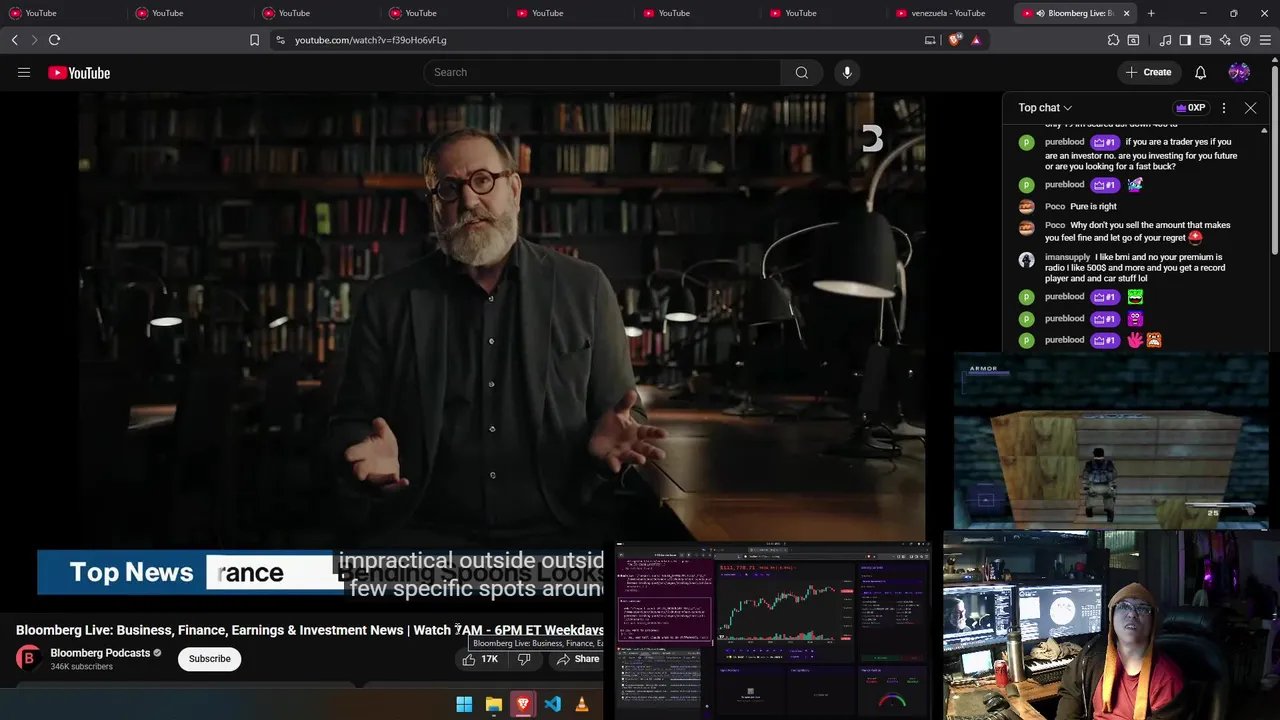Click the browser forward arrow
The height and width of the screenshot is (720, 1280).
pyautogui.click(x=34, y=40)
